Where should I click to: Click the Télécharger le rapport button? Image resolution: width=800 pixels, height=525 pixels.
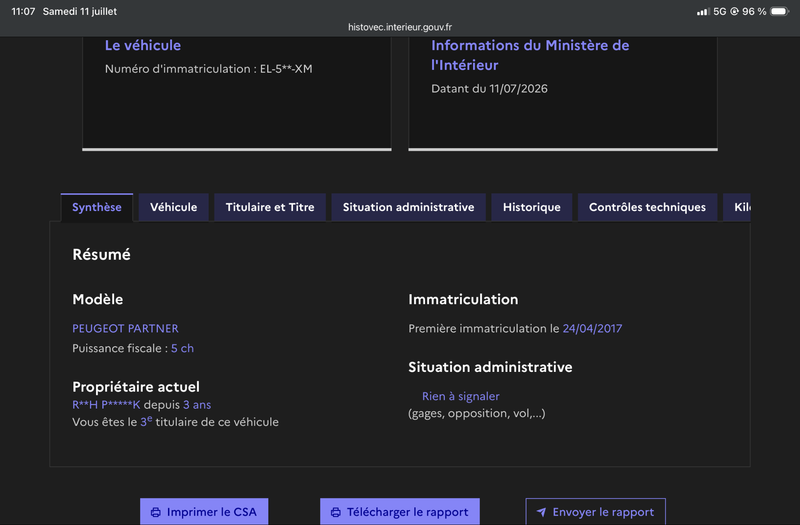pos(400,512)
